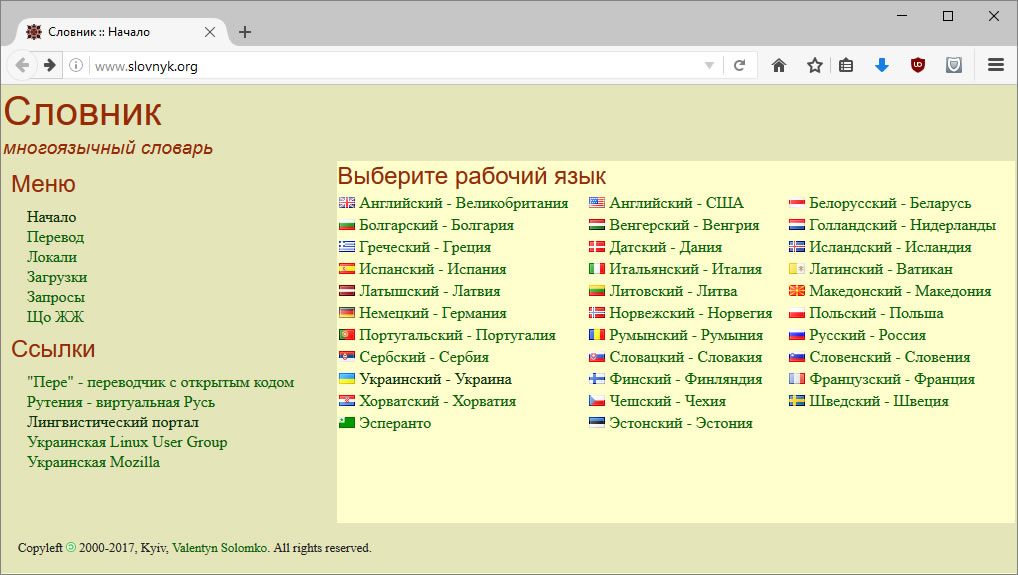This screenshot has width=1018, height=575.
Task: Open a new tab with plus button
Action: pos(245,32)
